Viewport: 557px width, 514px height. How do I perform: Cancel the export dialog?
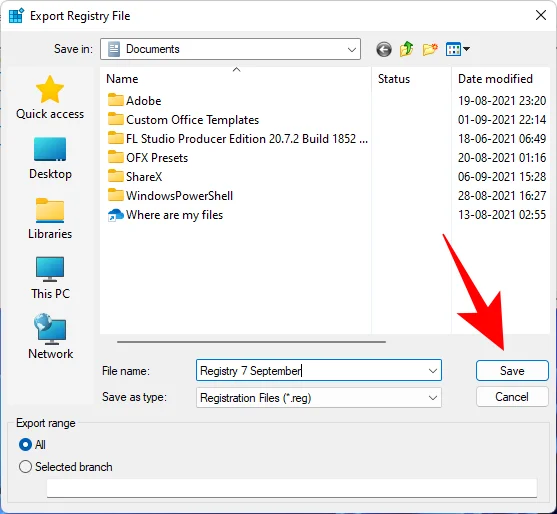pyautogui.click(x=512, y=397)
